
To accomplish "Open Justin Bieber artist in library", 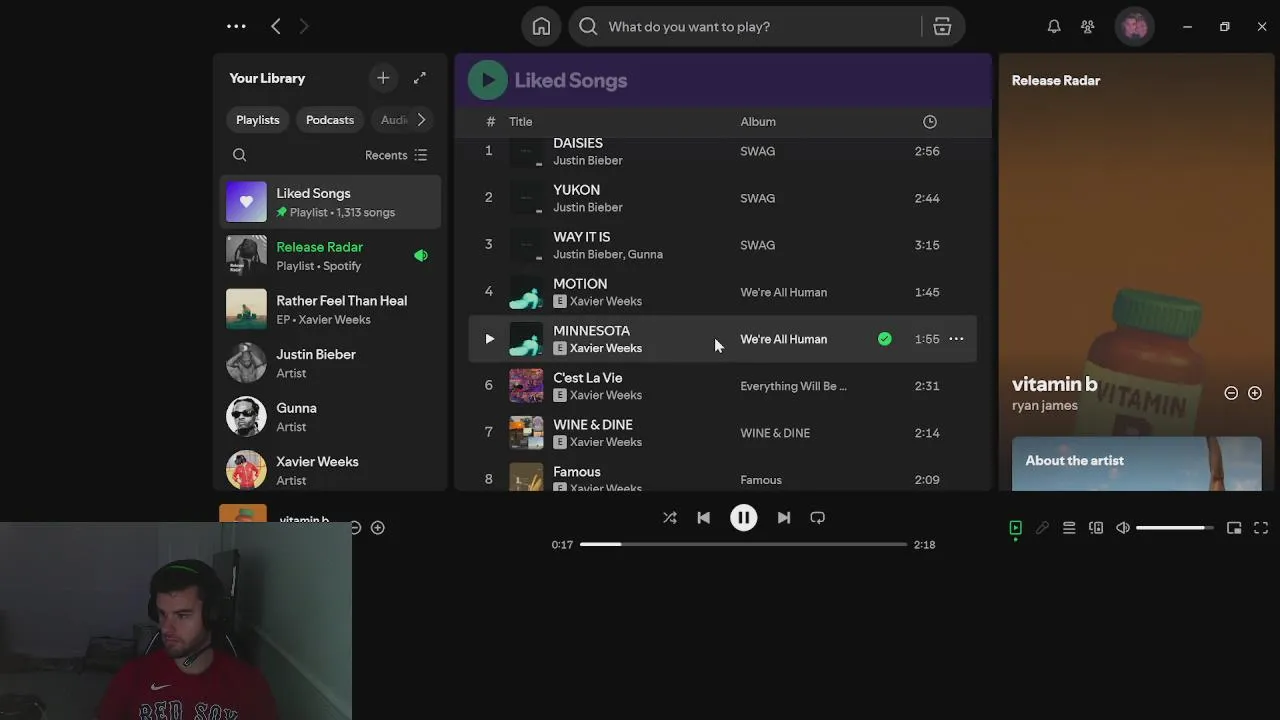I will click(x=330, y=363).
